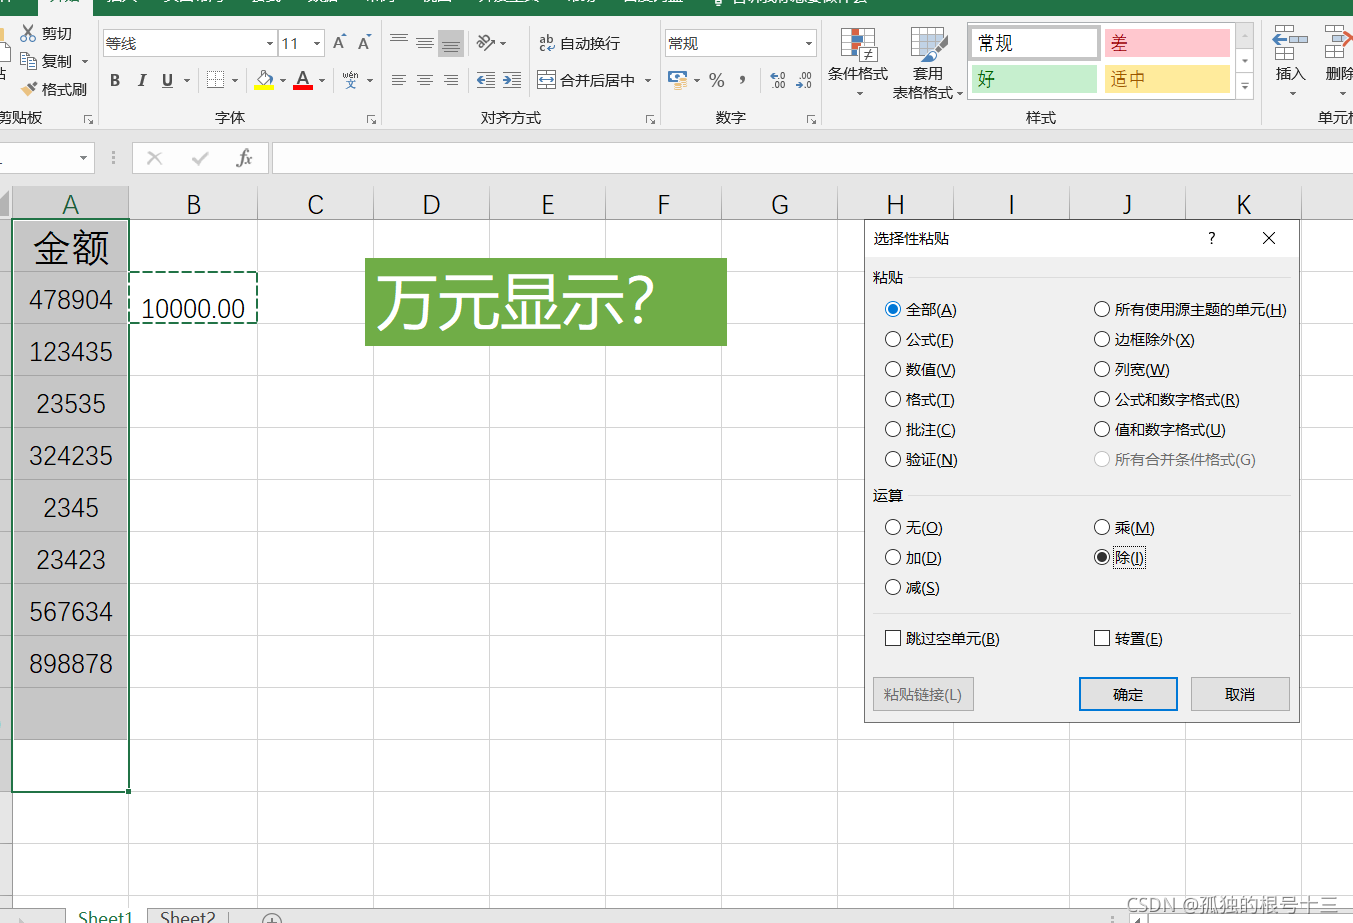Apply the percent style
Screen dimensions: 1353x923
coord(717,80)
